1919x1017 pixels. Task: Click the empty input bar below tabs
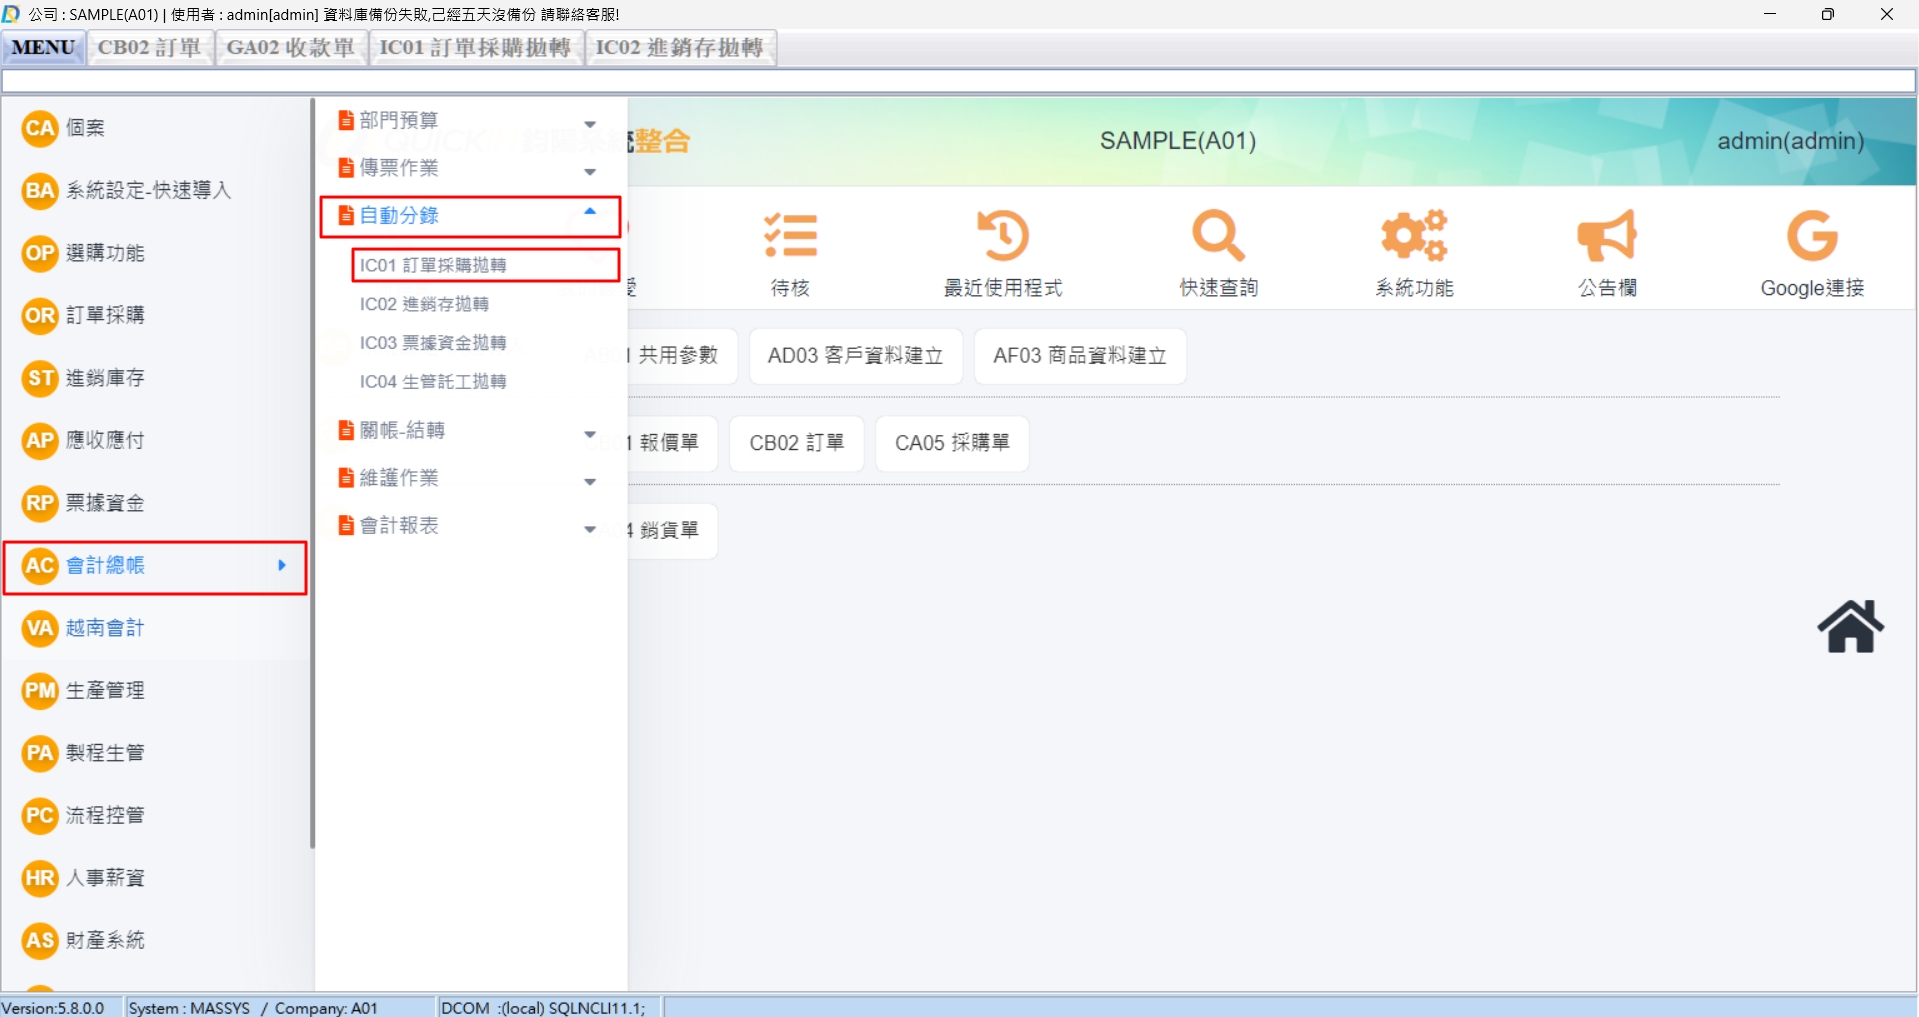tap(958, 82)
